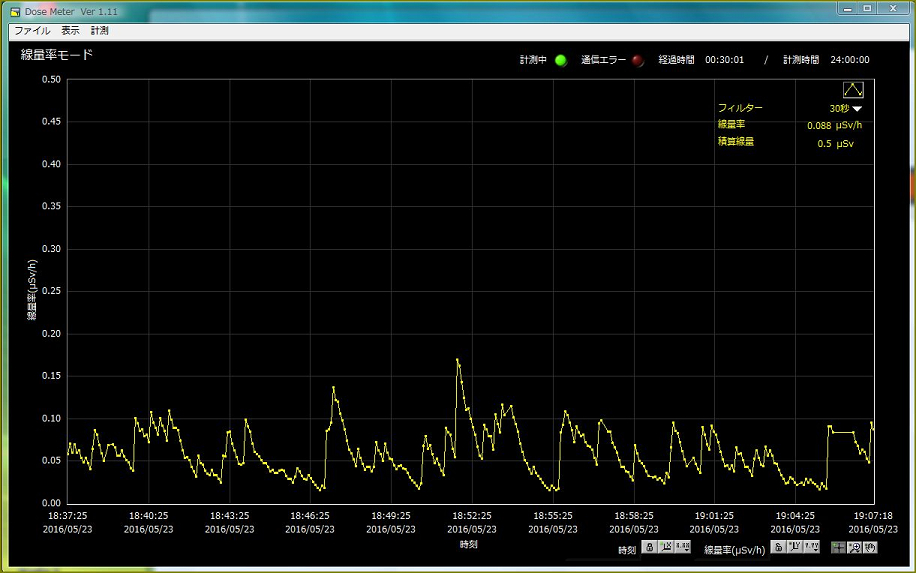Click the 0.088 μSv/h dose rate value
The image size is (916, 573).
pyautogui.click(x=834, y=125)
